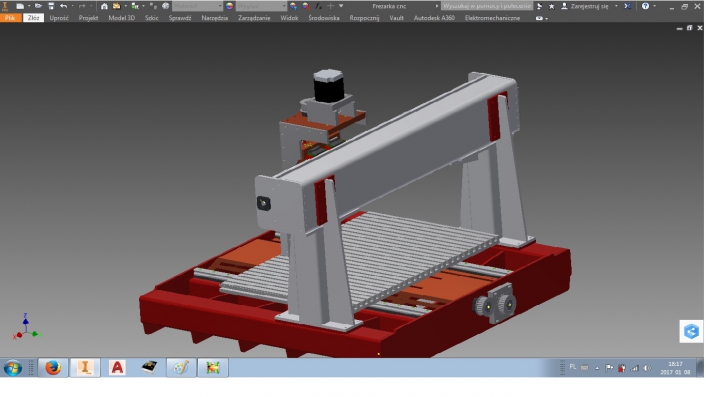
Task: Show hidden tray icons arrow
Action: click(597, 368)
